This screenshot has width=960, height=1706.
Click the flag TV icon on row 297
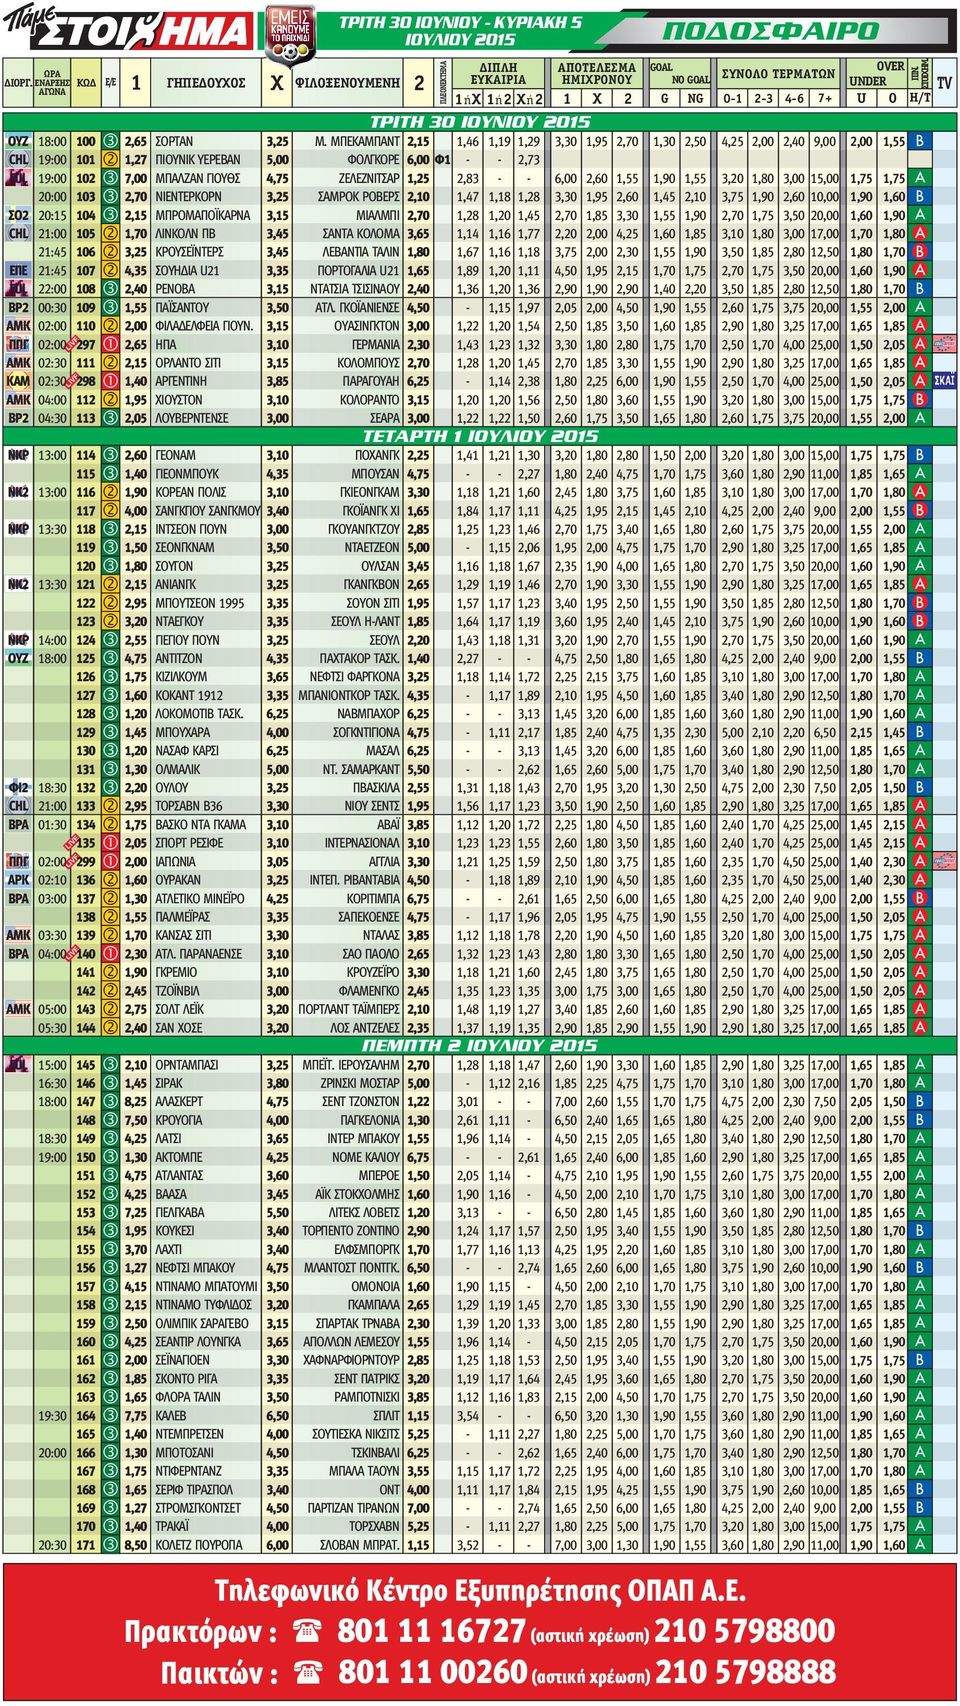tap(944, 344)
